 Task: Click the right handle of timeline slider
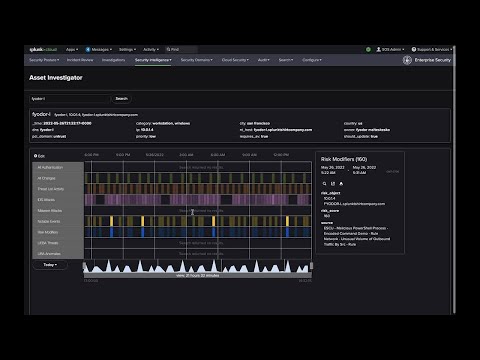click(311, 266)
